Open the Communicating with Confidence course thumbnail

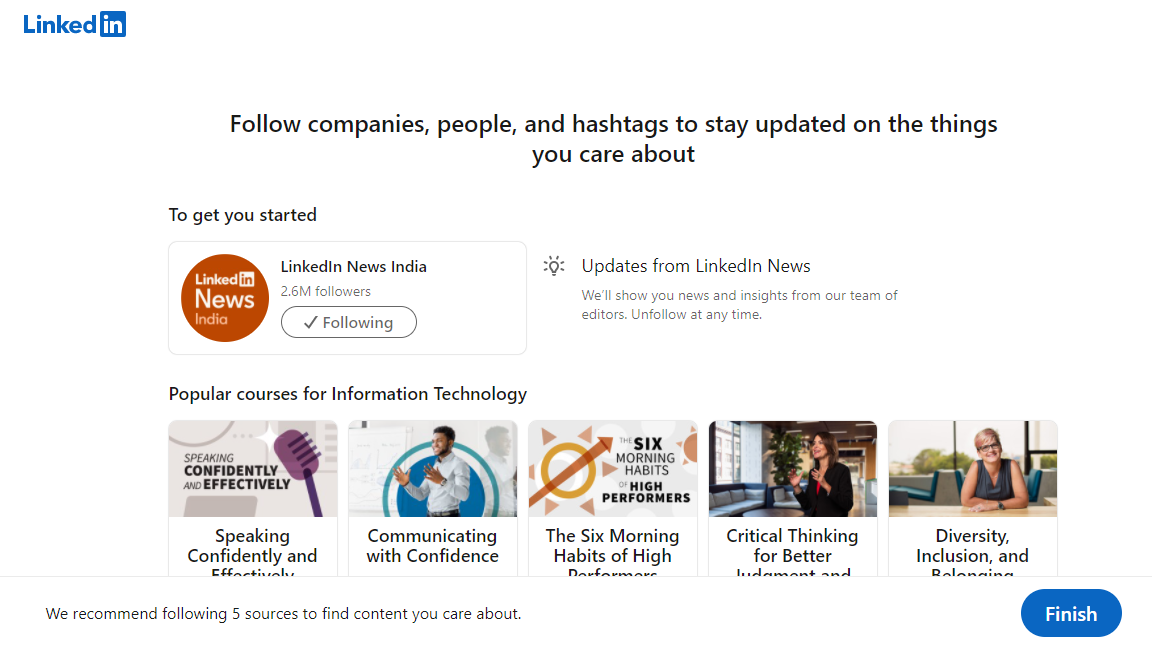[x=432, y=468]
